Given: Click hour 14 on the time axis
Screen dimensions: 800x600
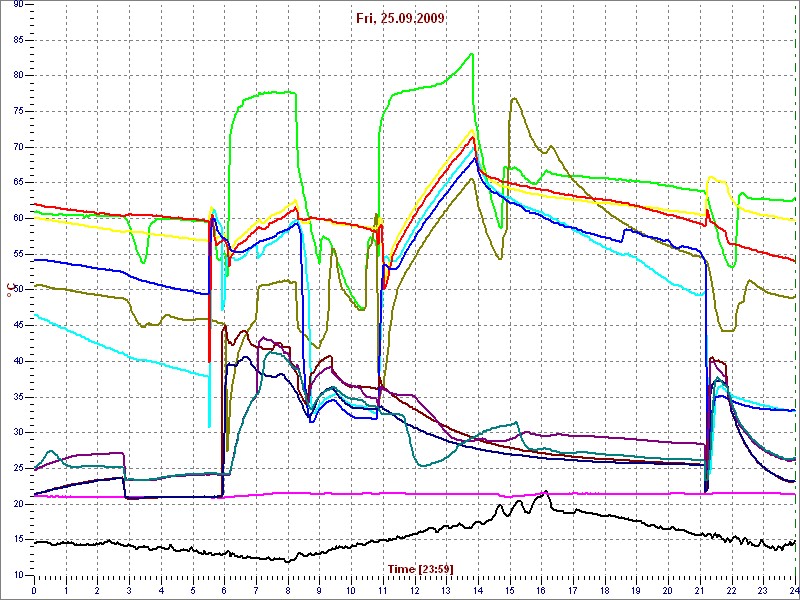Looking at the screenshot, I should pyautogui.click(x=478, y=589).
